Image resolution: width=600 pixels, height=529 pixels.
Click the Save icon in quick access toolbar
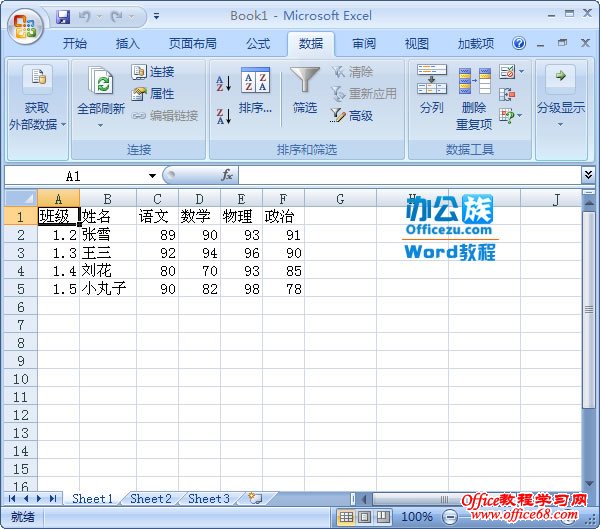(x=64, y=17)
